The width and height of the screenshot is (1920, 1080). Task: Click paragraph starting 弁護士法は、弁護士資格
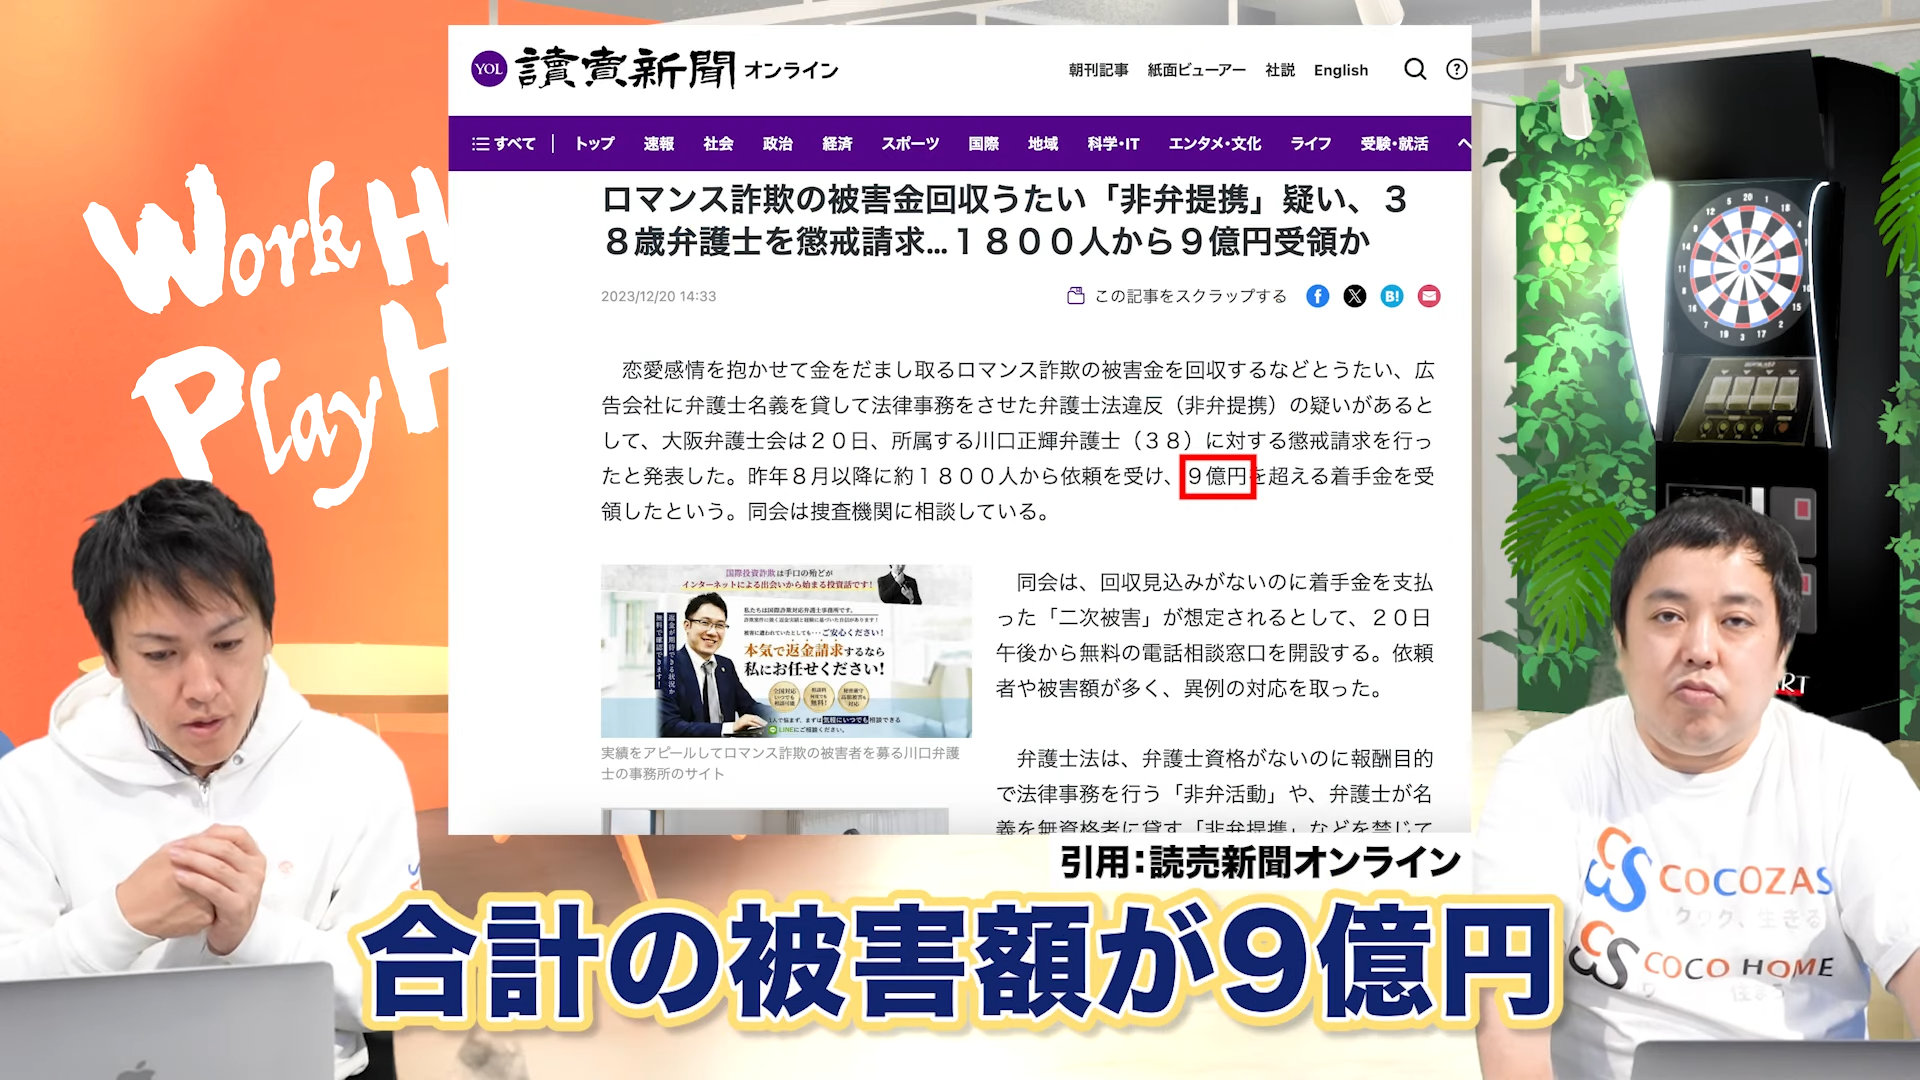click(1215, 790)
